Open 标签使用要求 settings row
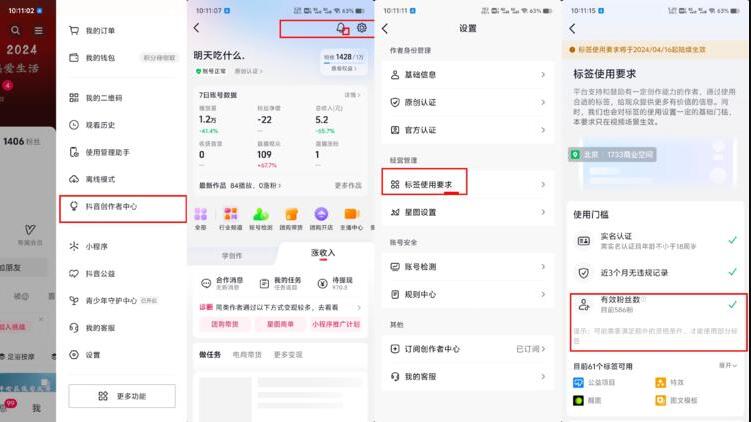The image size is (751, 422). pos(467,184)
